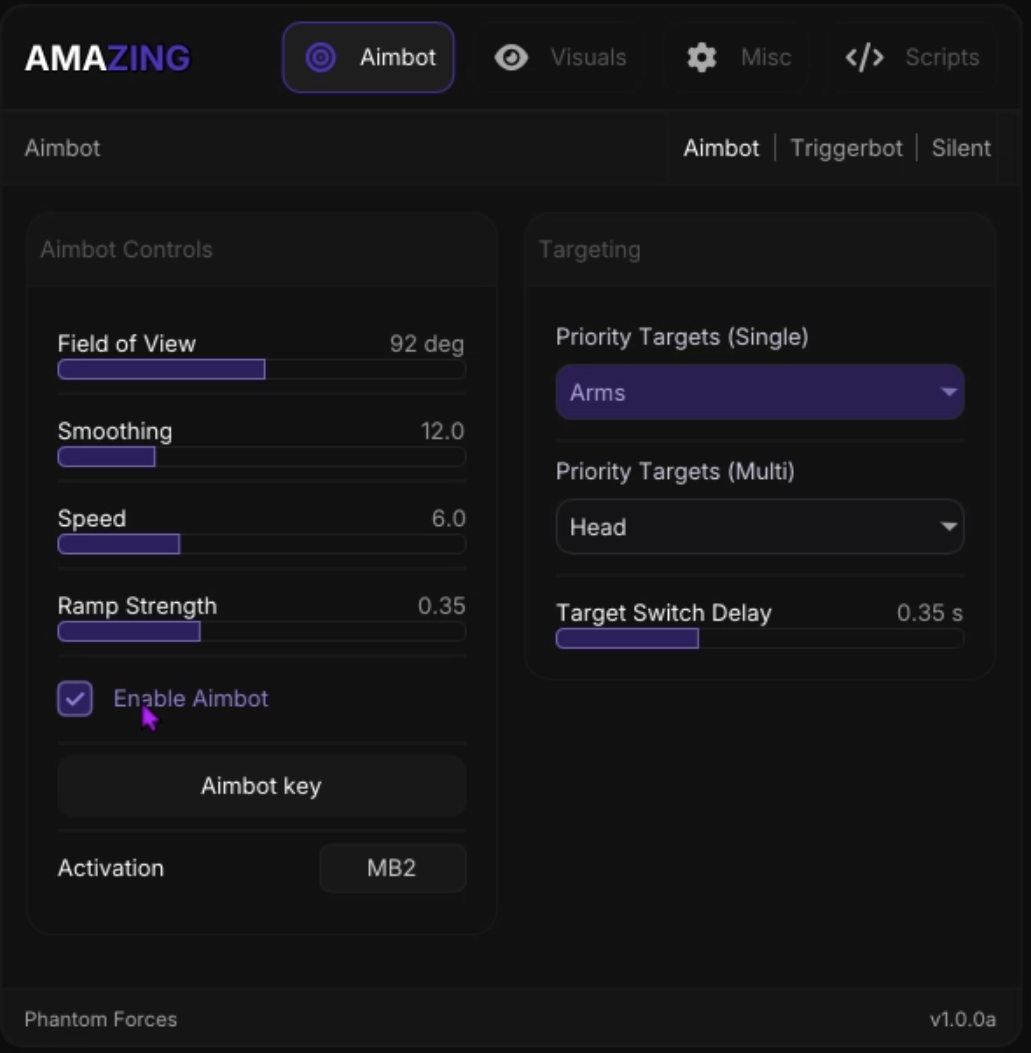The image size is (1031, 1053).
Task: Open the Priority Targets (Single) dropdown
Action: pyautogui.click(x=760, y=392)
